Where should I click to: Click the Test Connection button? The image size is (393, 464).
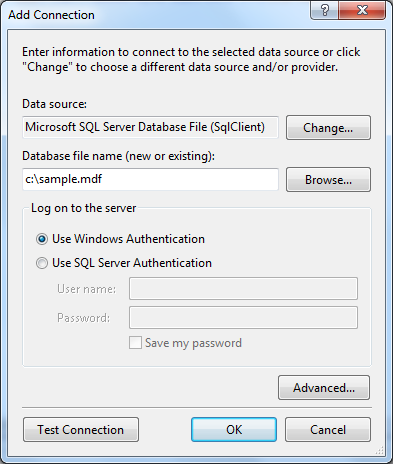tap(81, 430)
